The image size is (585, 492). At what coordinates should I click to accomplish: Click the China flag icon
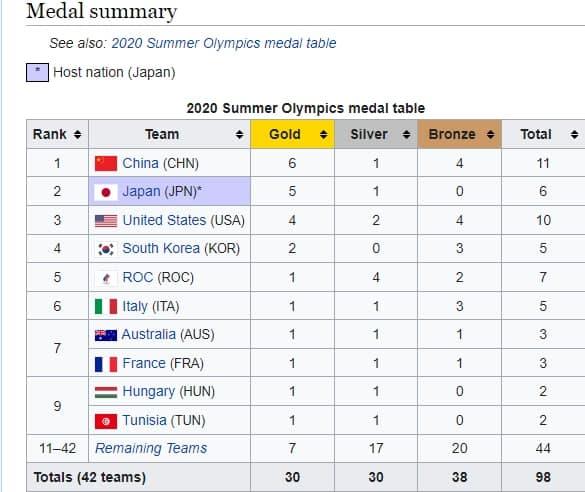106,163
